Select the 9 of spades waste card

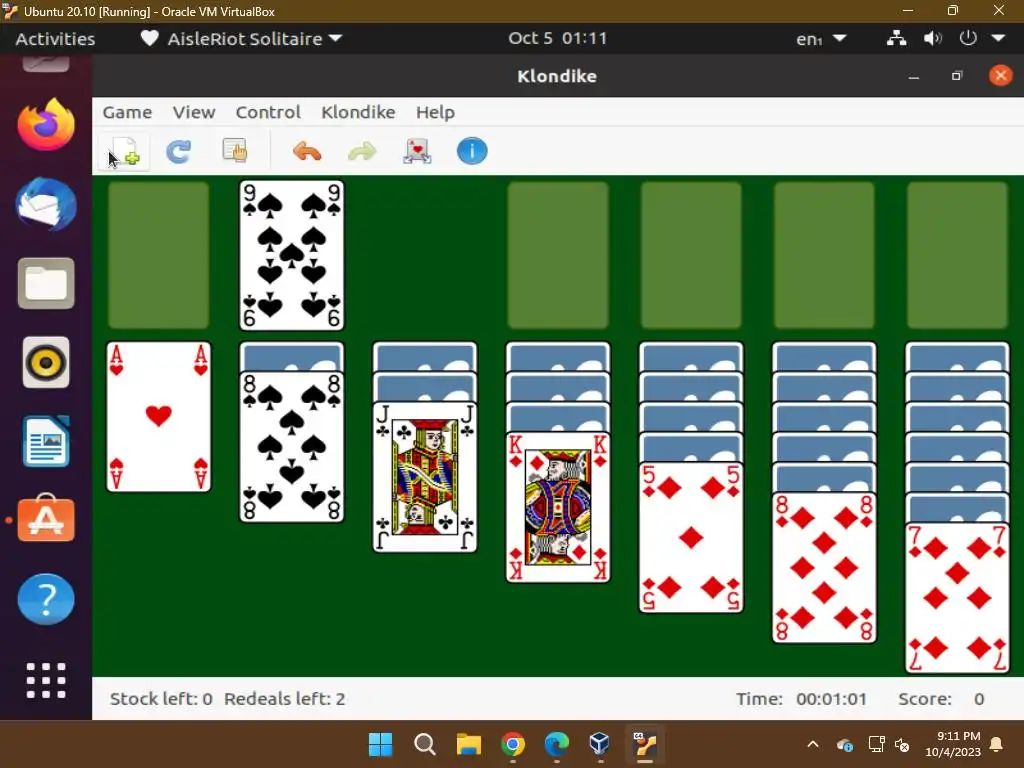coord(292,255)
